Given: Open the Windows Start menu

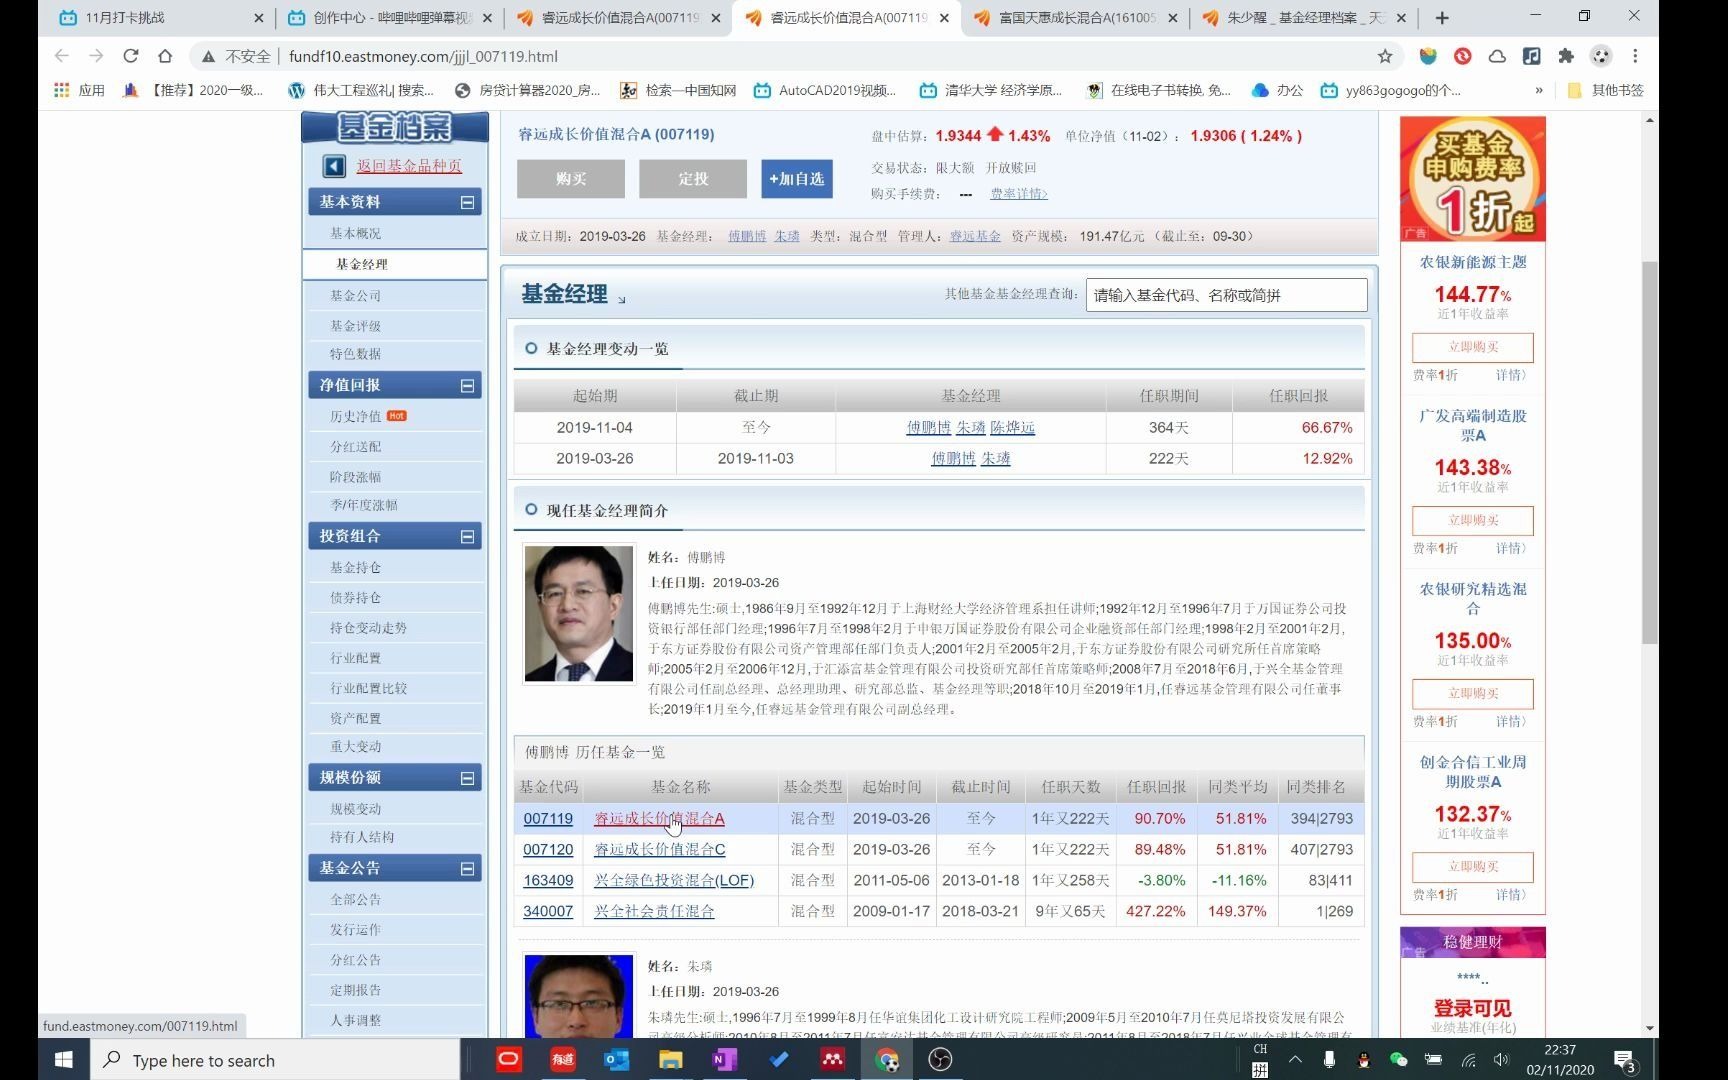Looking at the screenshot, I should tap(64, 1060).
